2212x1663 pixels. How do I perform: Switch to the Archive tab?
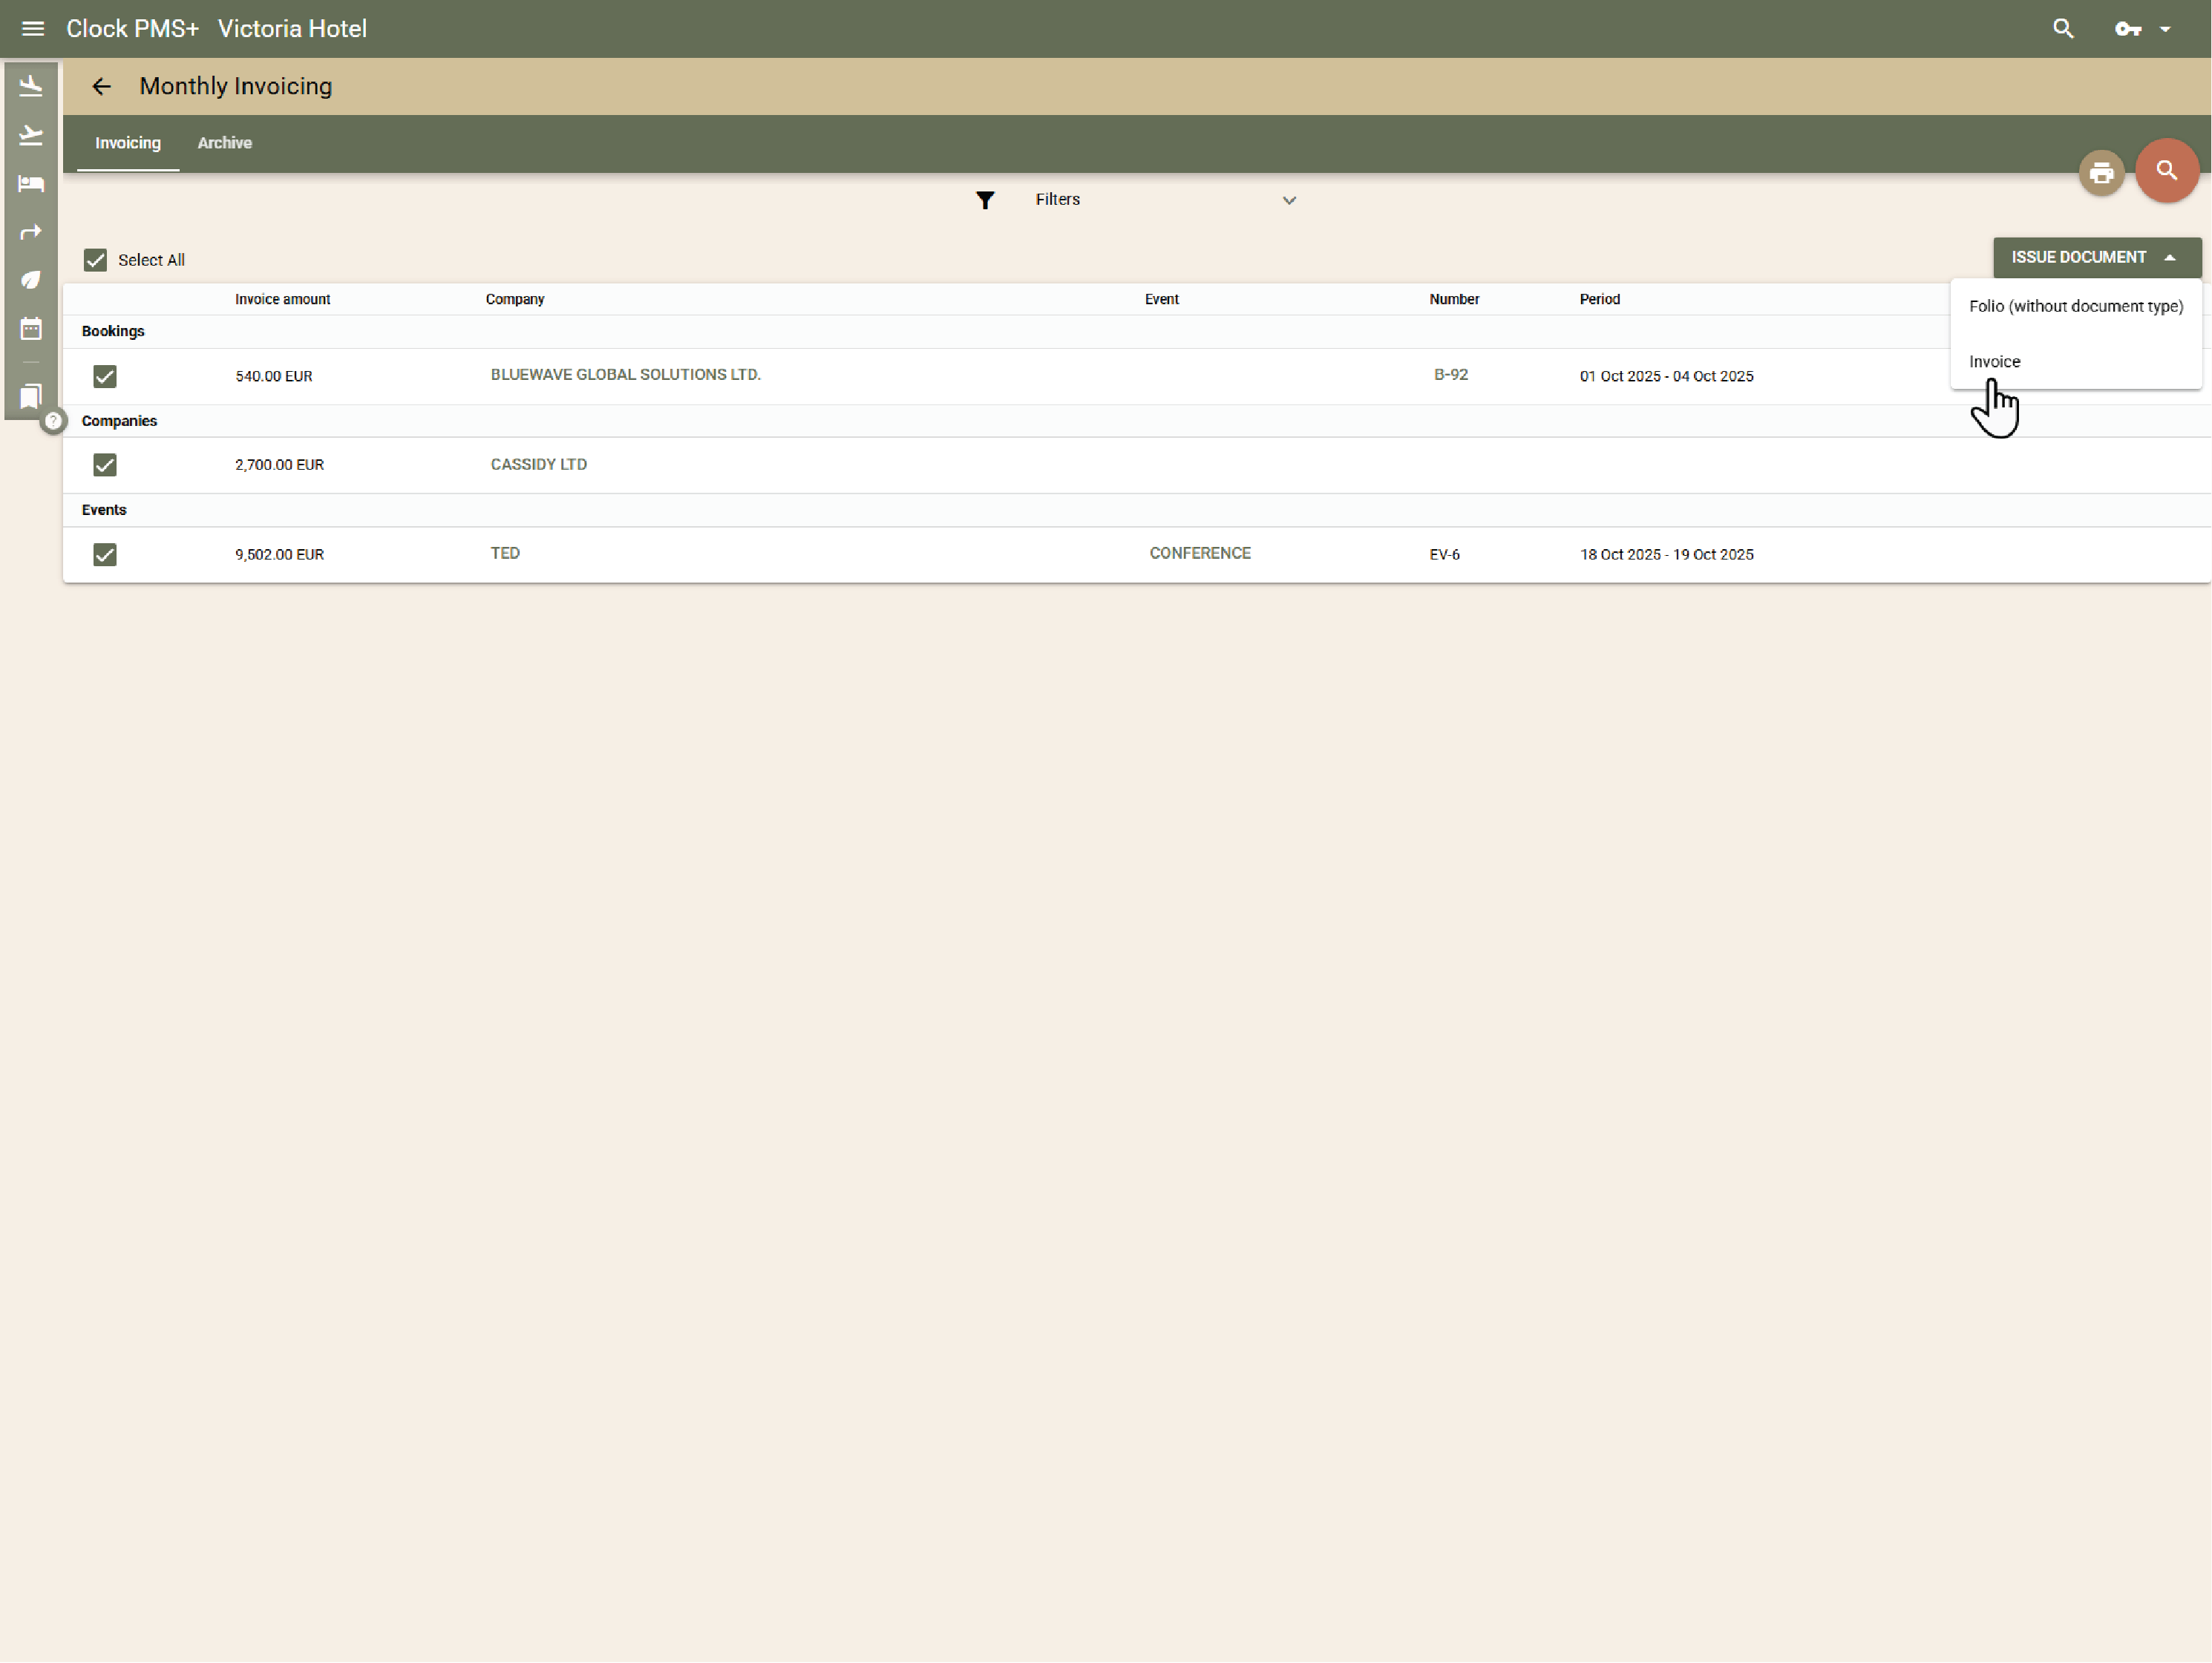pyautogui.click(x=224, y=143)
